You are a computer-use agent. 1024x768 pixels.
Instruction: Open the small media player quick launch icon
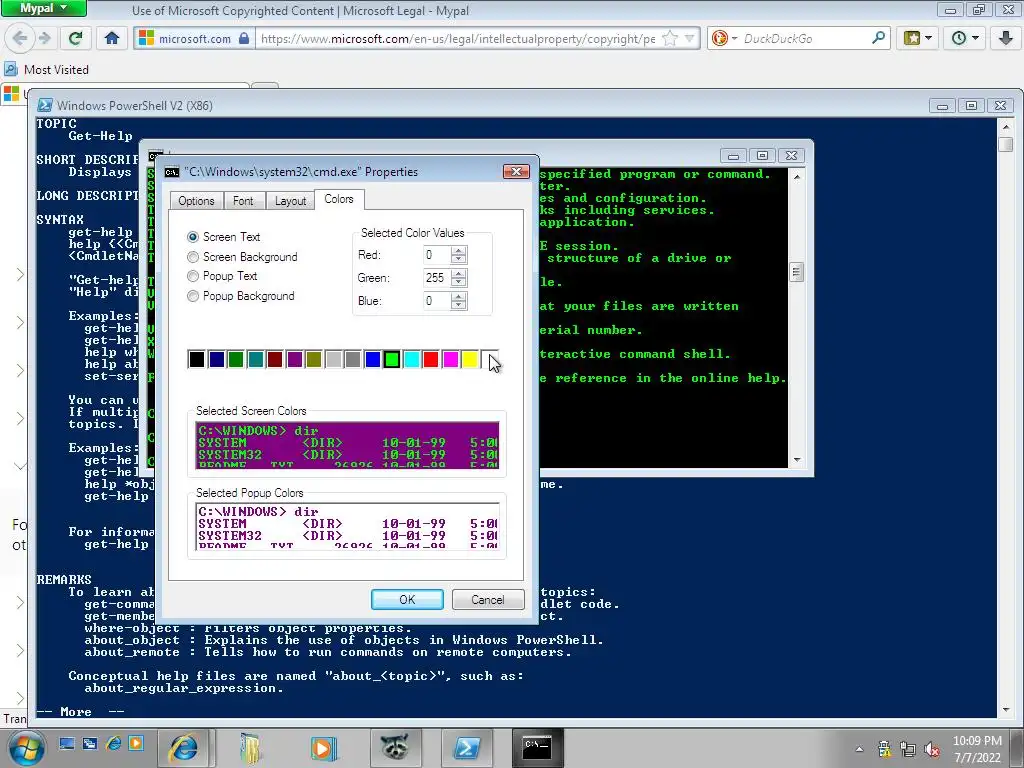136,743
